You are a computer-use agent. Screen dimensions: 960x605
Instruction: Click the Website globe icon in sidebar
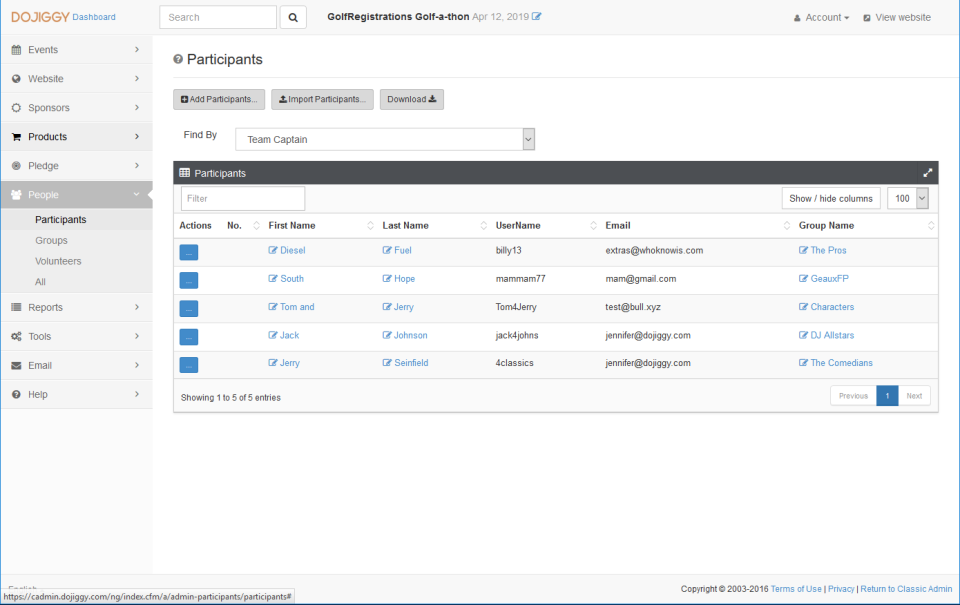17,78
